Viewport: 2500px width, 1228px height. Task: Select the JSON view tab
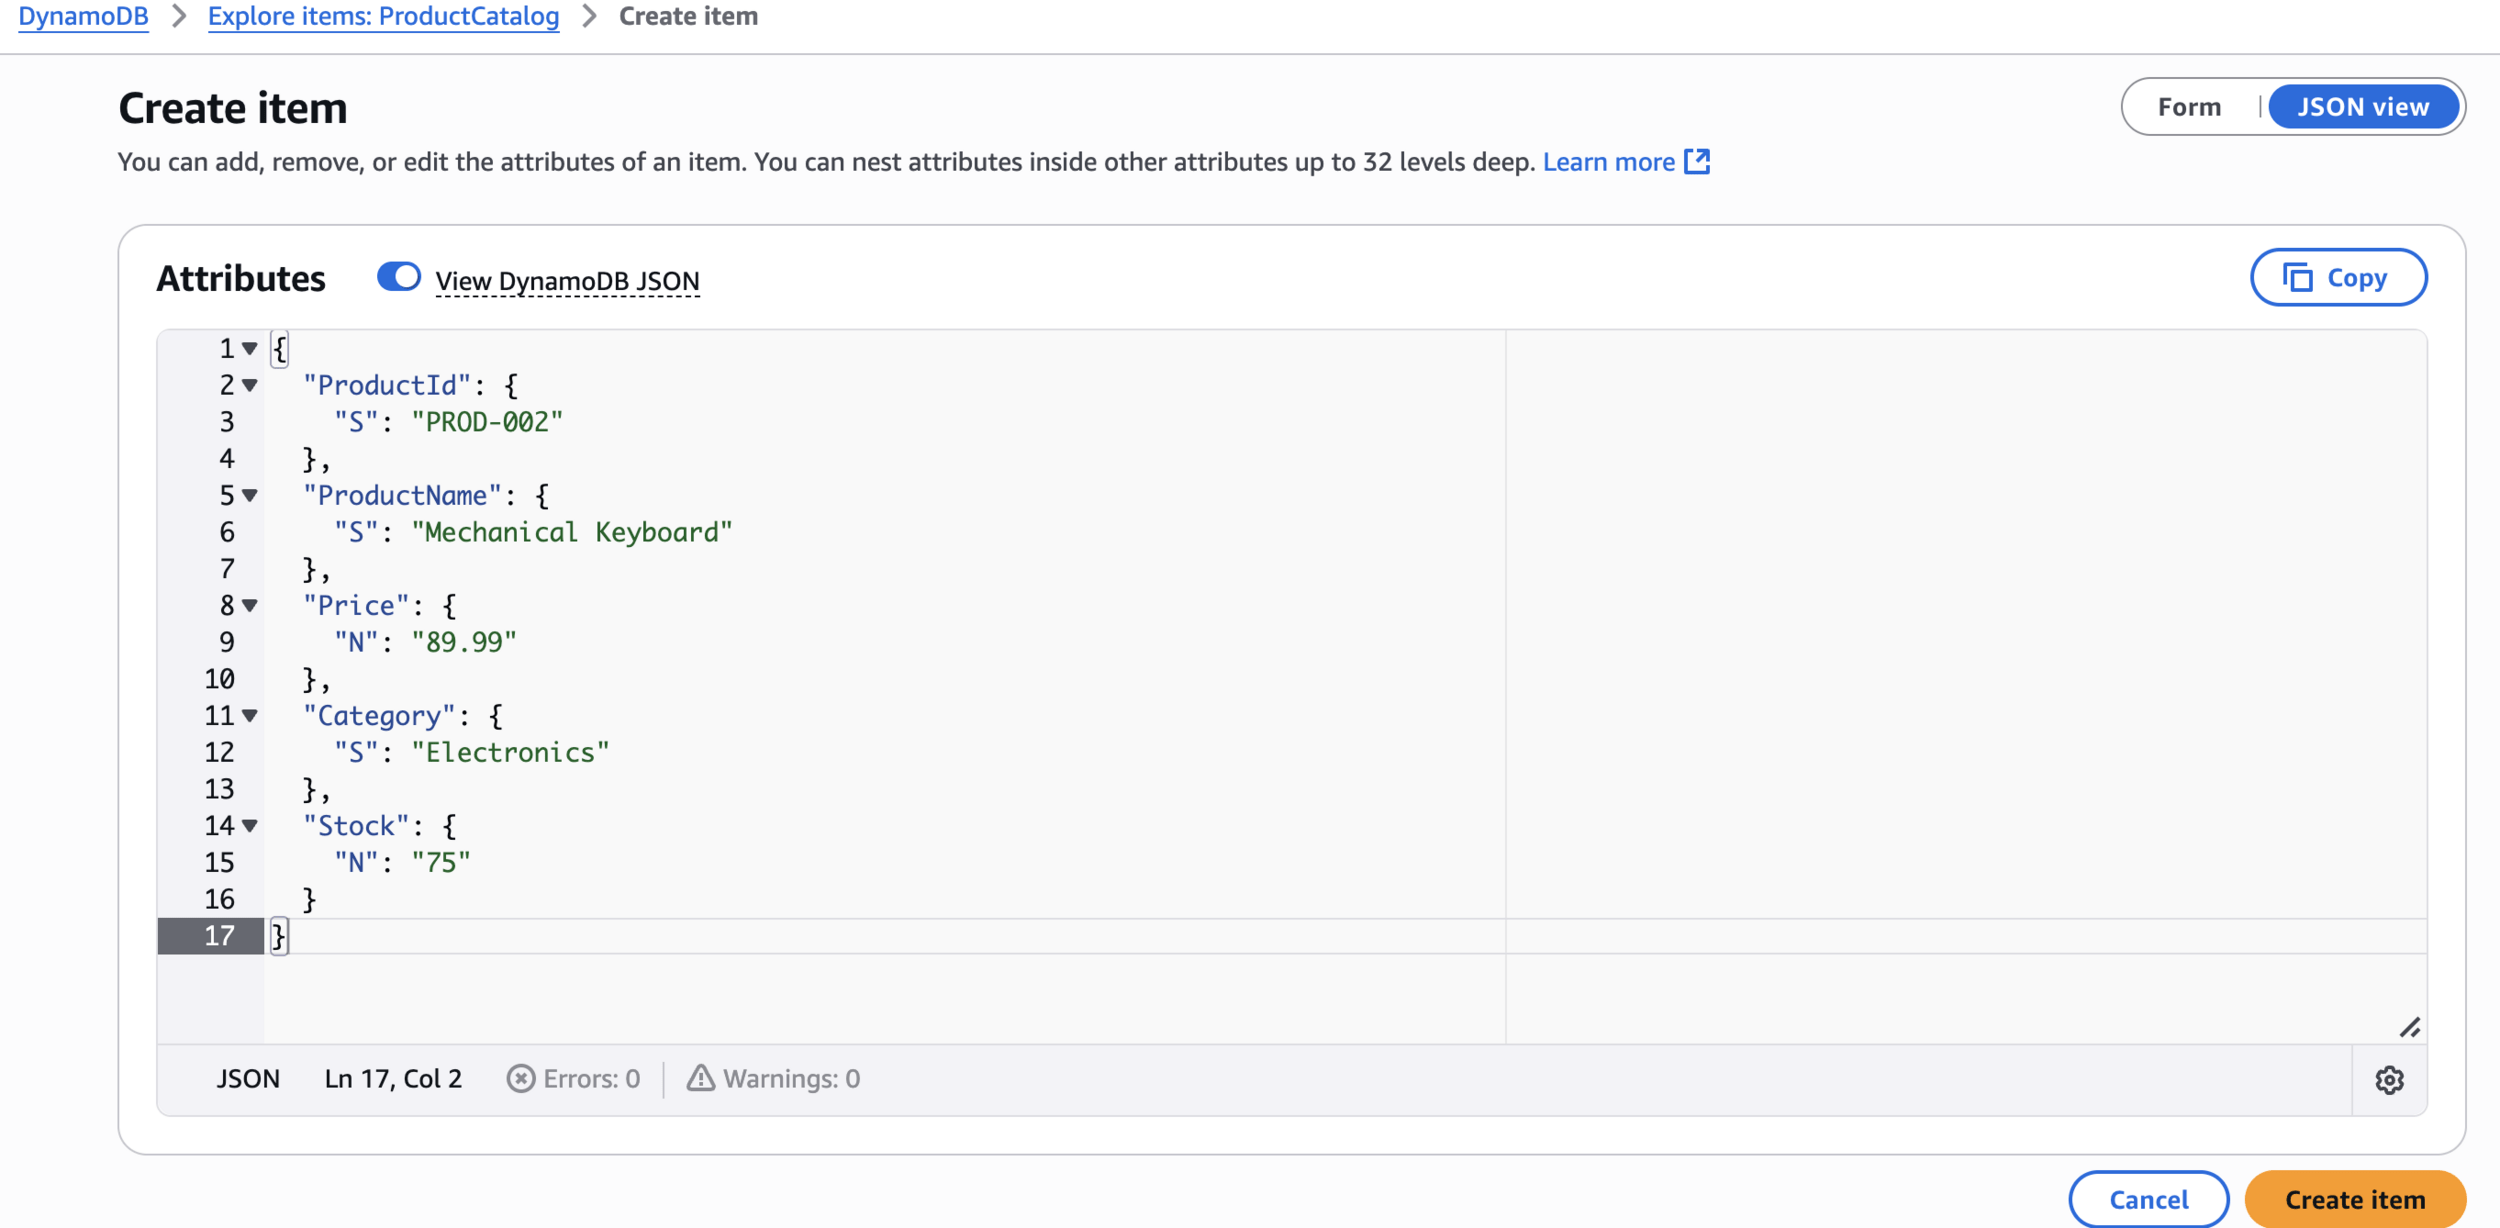click(2362, 107)
